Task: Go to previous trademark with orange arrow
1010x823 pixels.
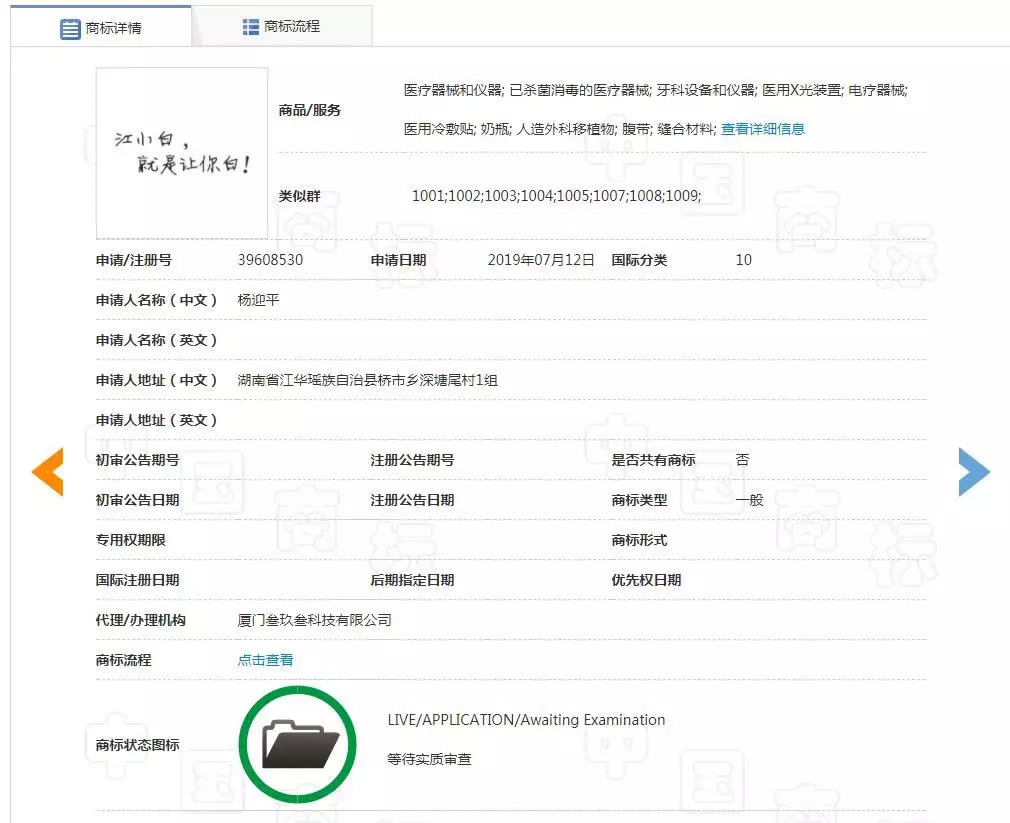Action: [x=48, y=471]
